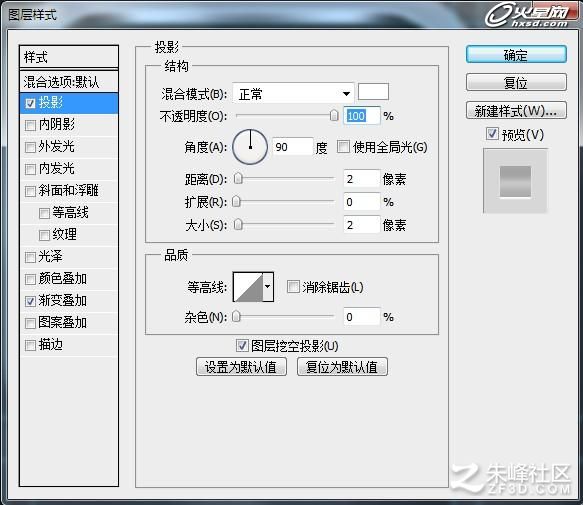The height and width of the screenshot is (505, 583).
Task: Click the drop shadow color swatch
Action: (373, 92)
